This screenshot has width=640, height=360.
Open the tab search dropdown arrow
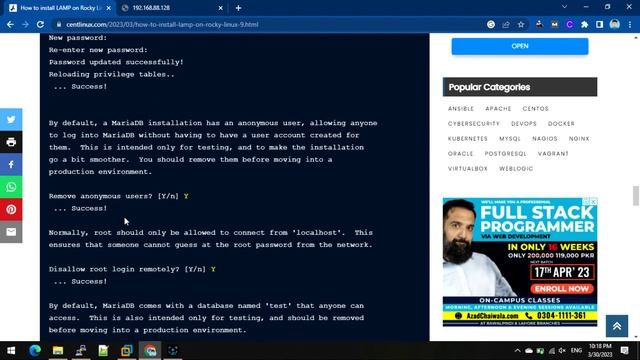click(564, 7)
